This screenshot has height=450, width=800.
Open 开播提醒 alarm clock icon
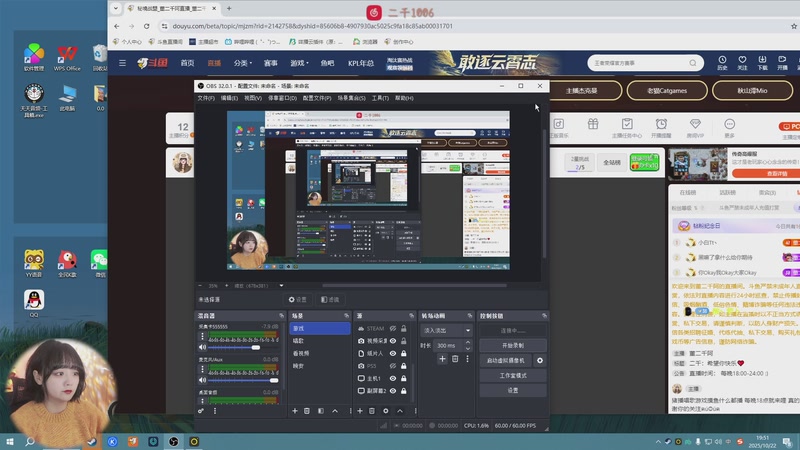661,124
